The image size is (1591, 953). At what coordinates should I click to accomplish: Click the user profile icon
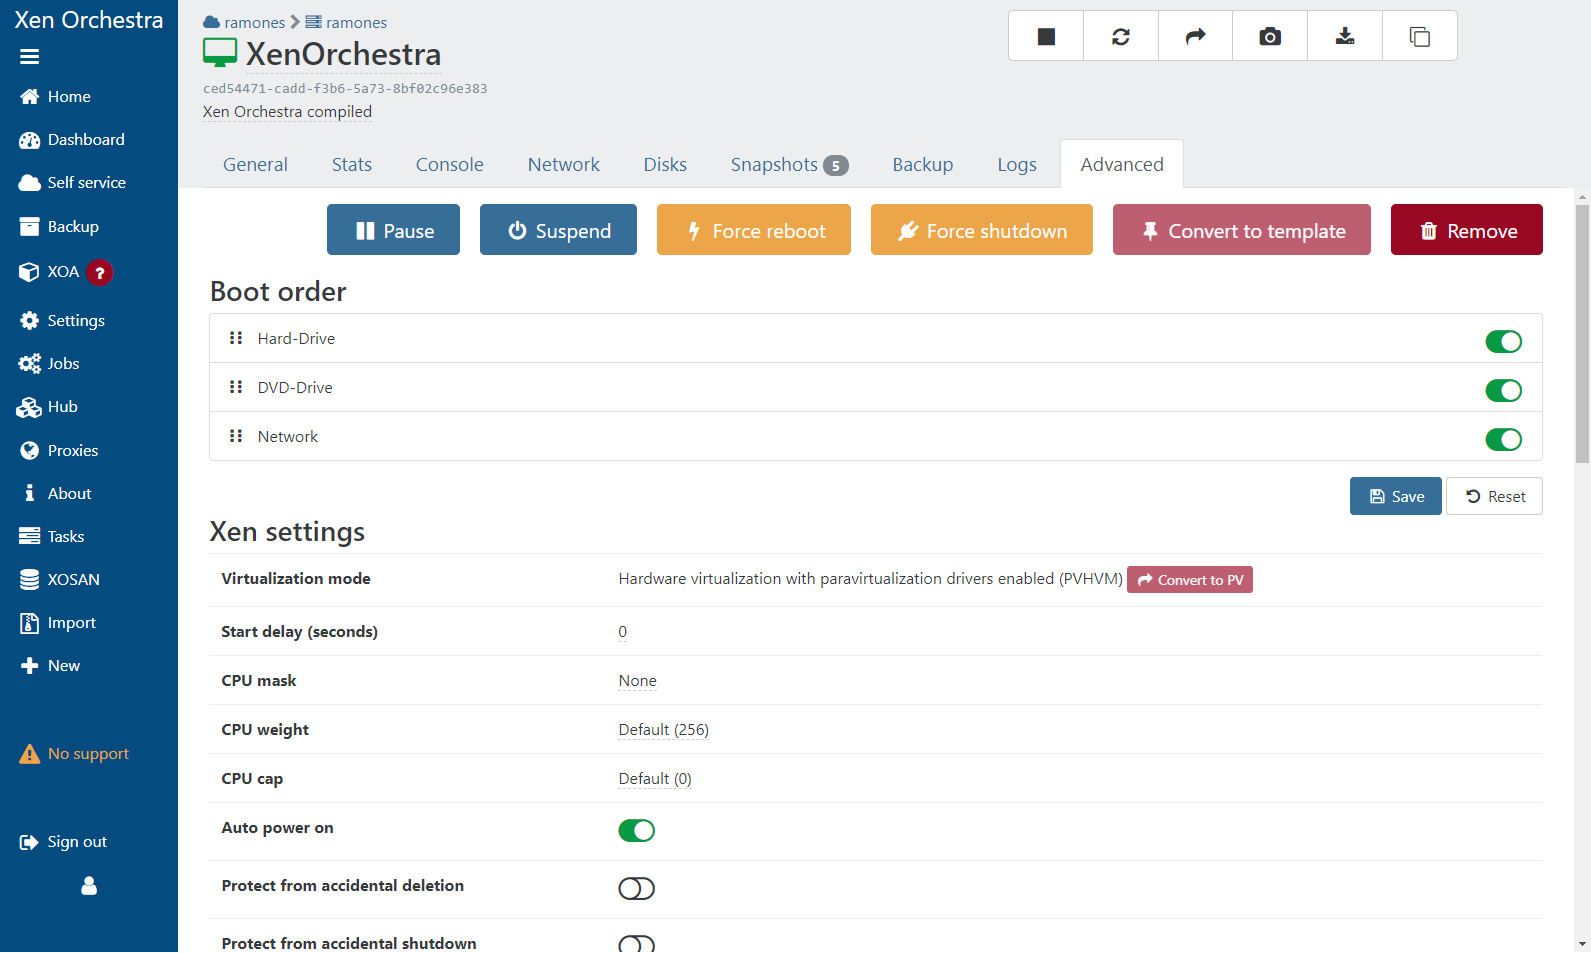point(89,886)
